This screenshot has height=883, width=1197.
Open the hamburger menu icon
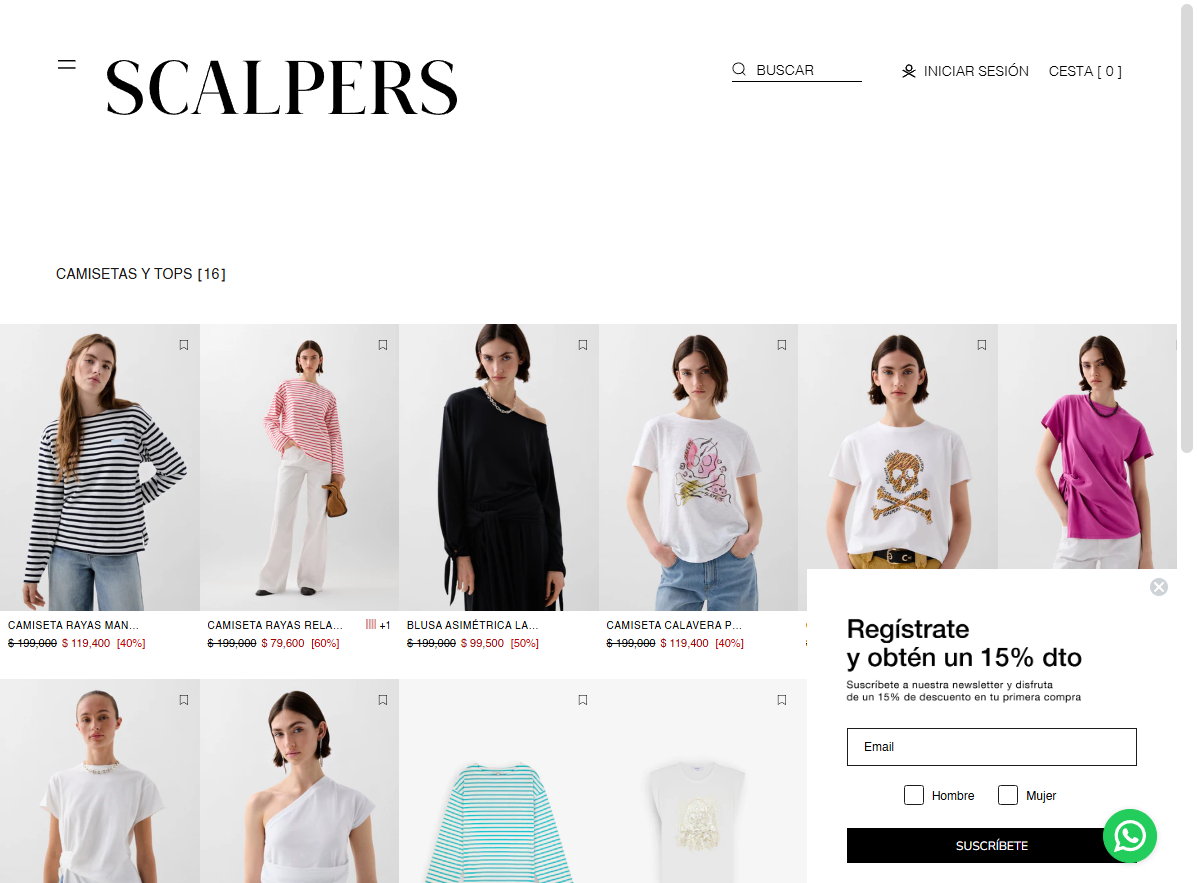coord(66,65)
